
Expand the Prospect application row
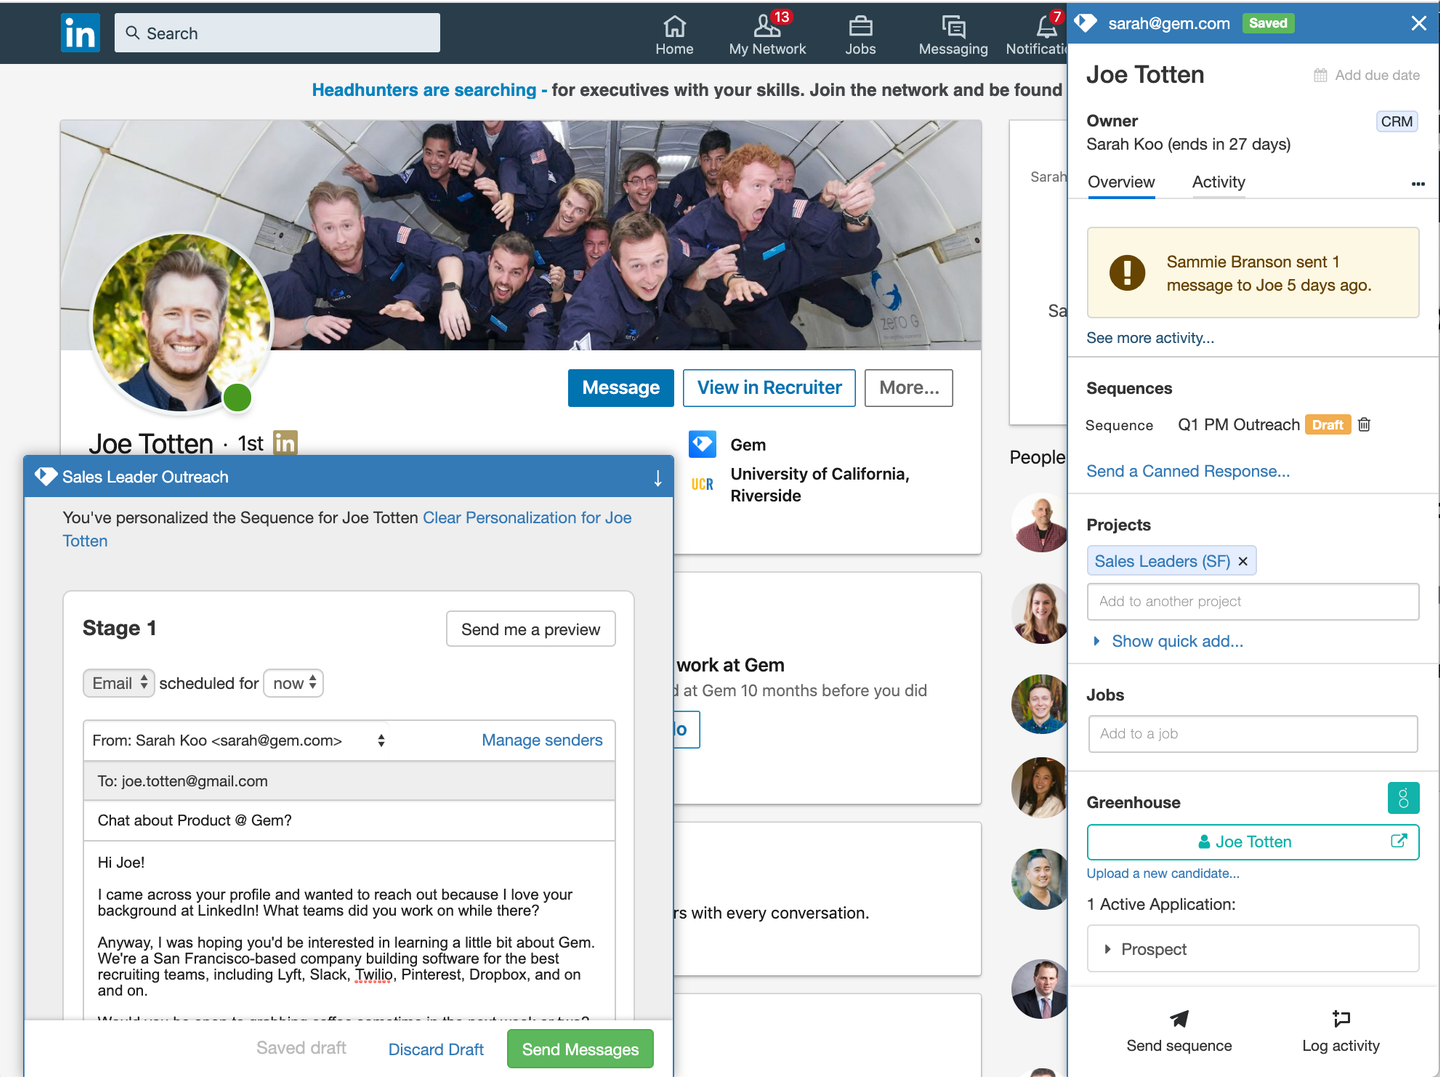click(x=1253, y=948)
